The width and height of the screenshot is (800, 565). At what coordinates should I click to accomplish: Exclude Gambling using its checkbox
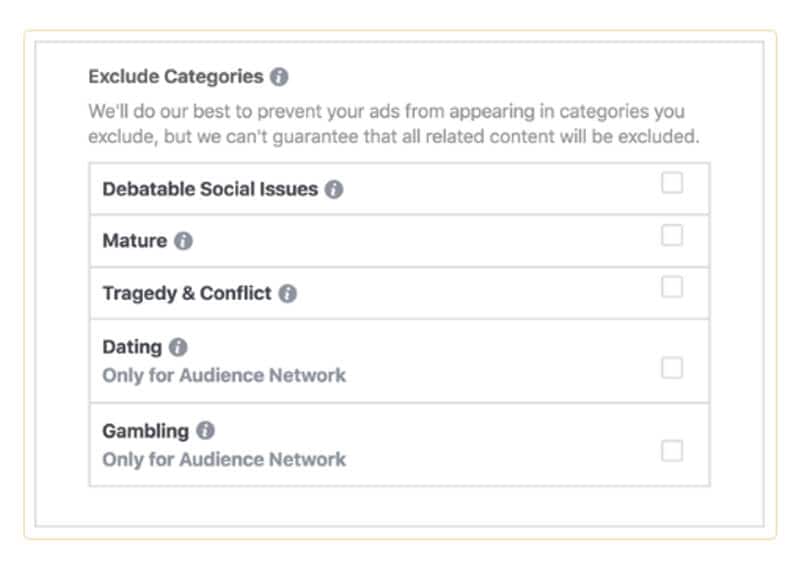point(672,451)
